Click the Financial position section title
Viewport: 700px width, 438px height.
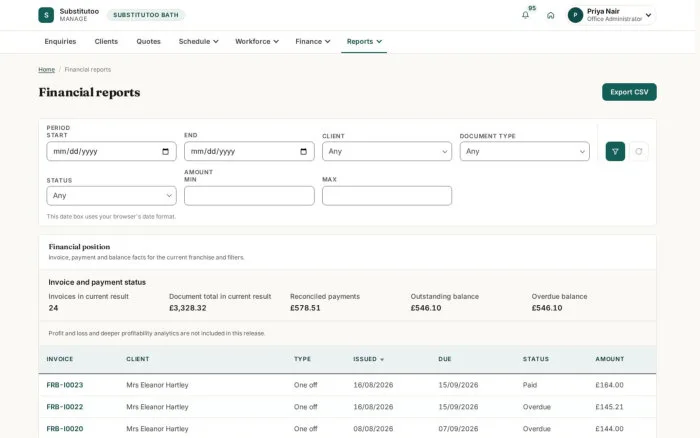click(x=79, y=247)
